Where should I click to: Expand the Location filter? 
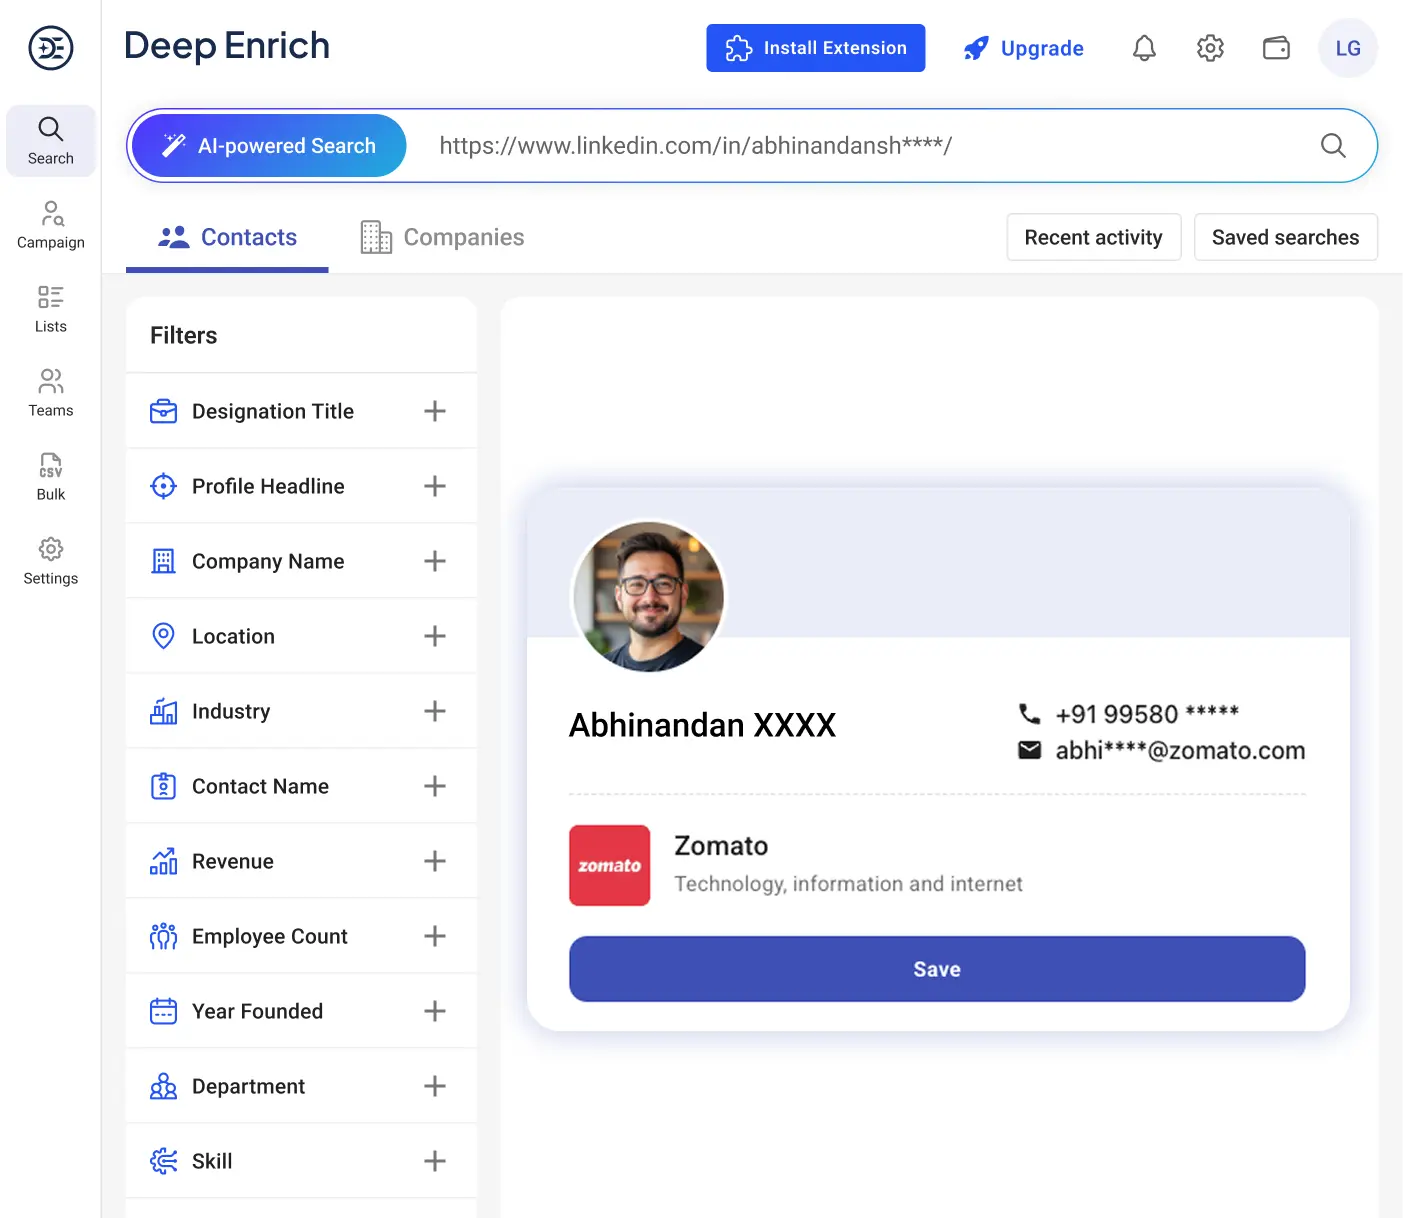point(434,636)
